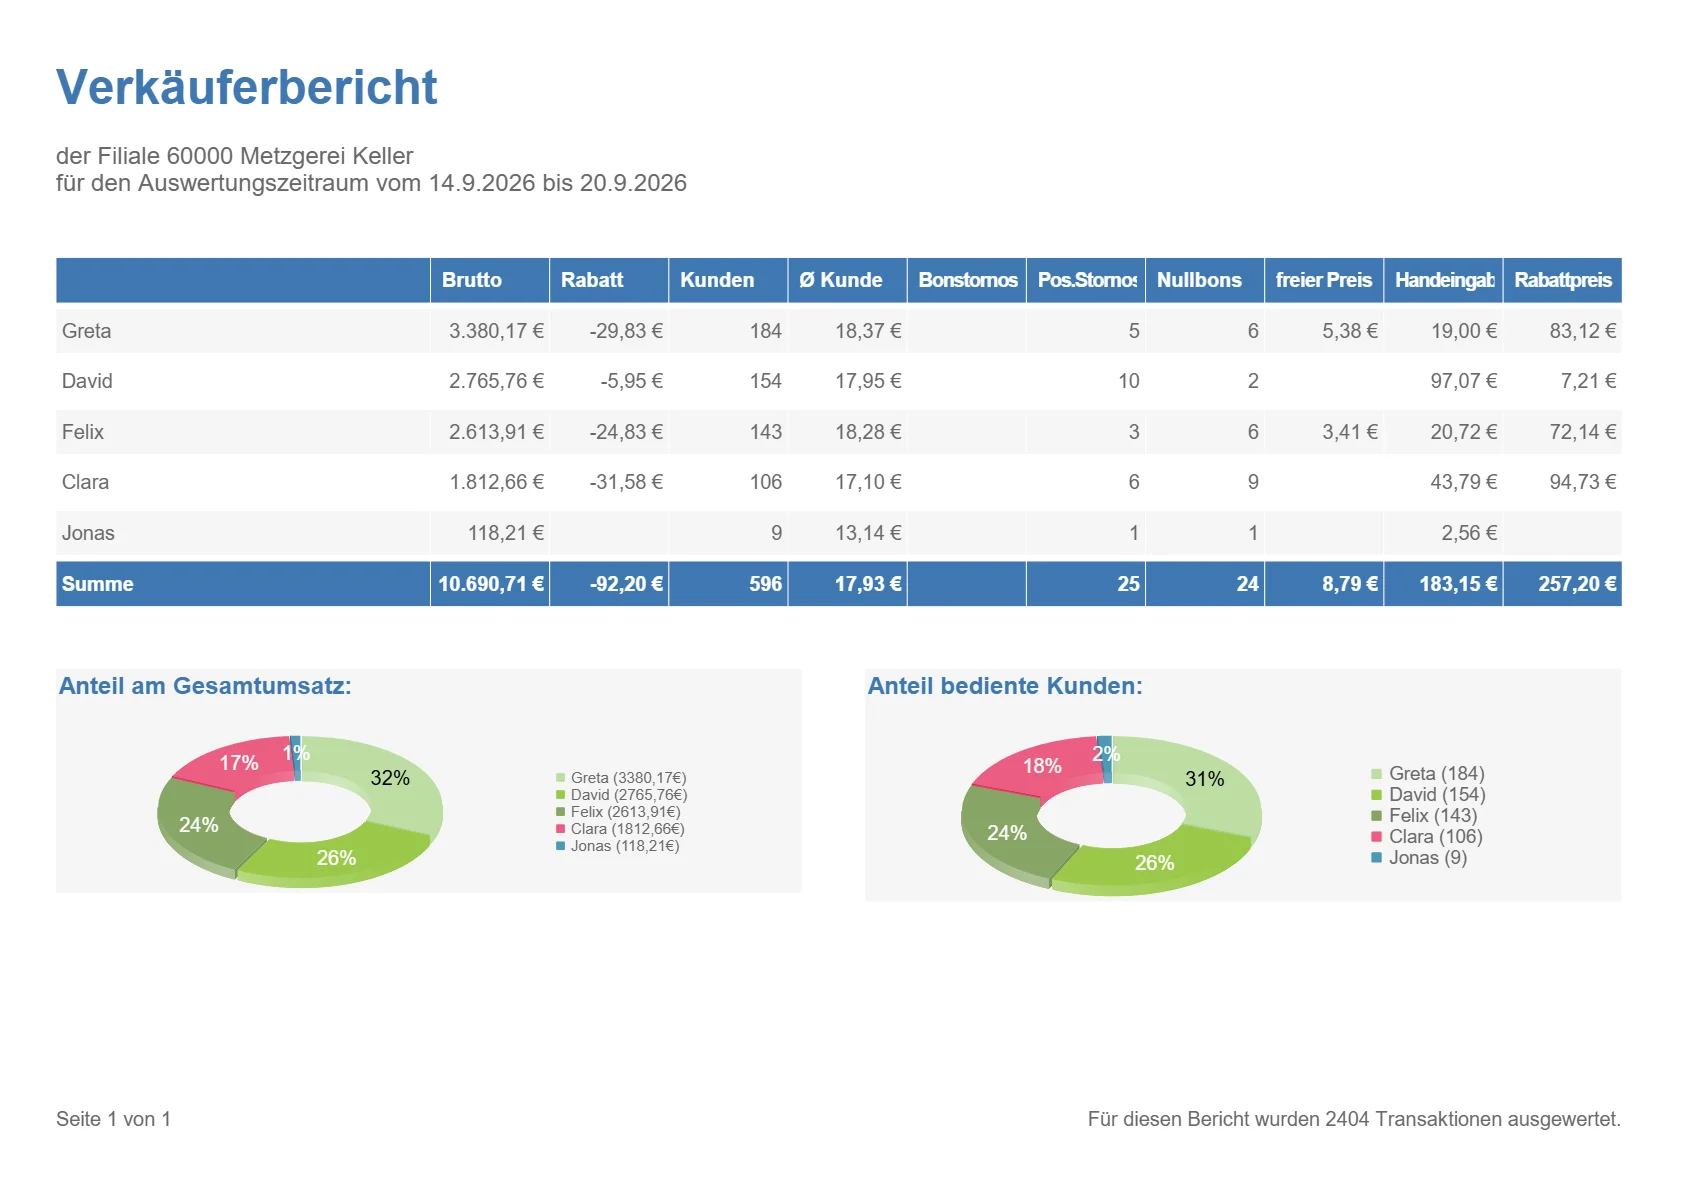Select the Brutto column header

click(x=490, y=280)
